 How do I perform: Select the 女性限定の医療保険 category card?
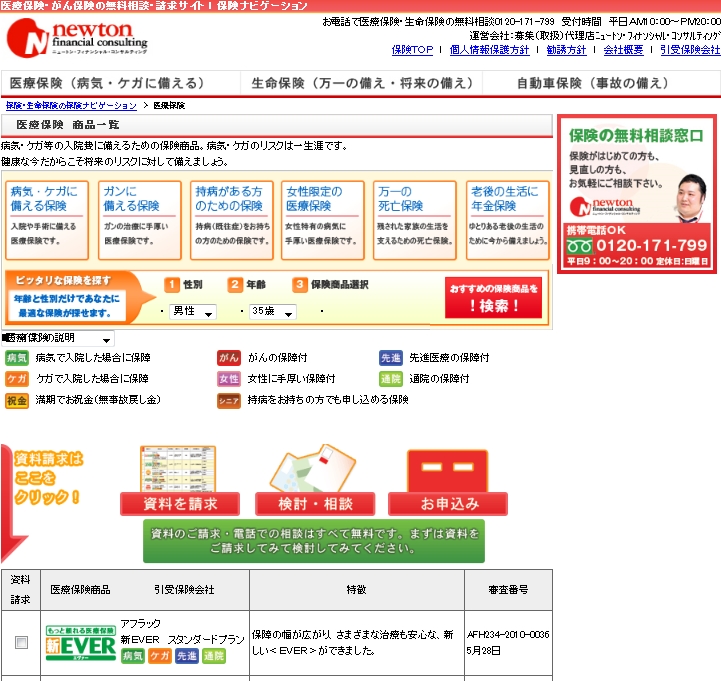pyautogui.click(x=323, y=220)
